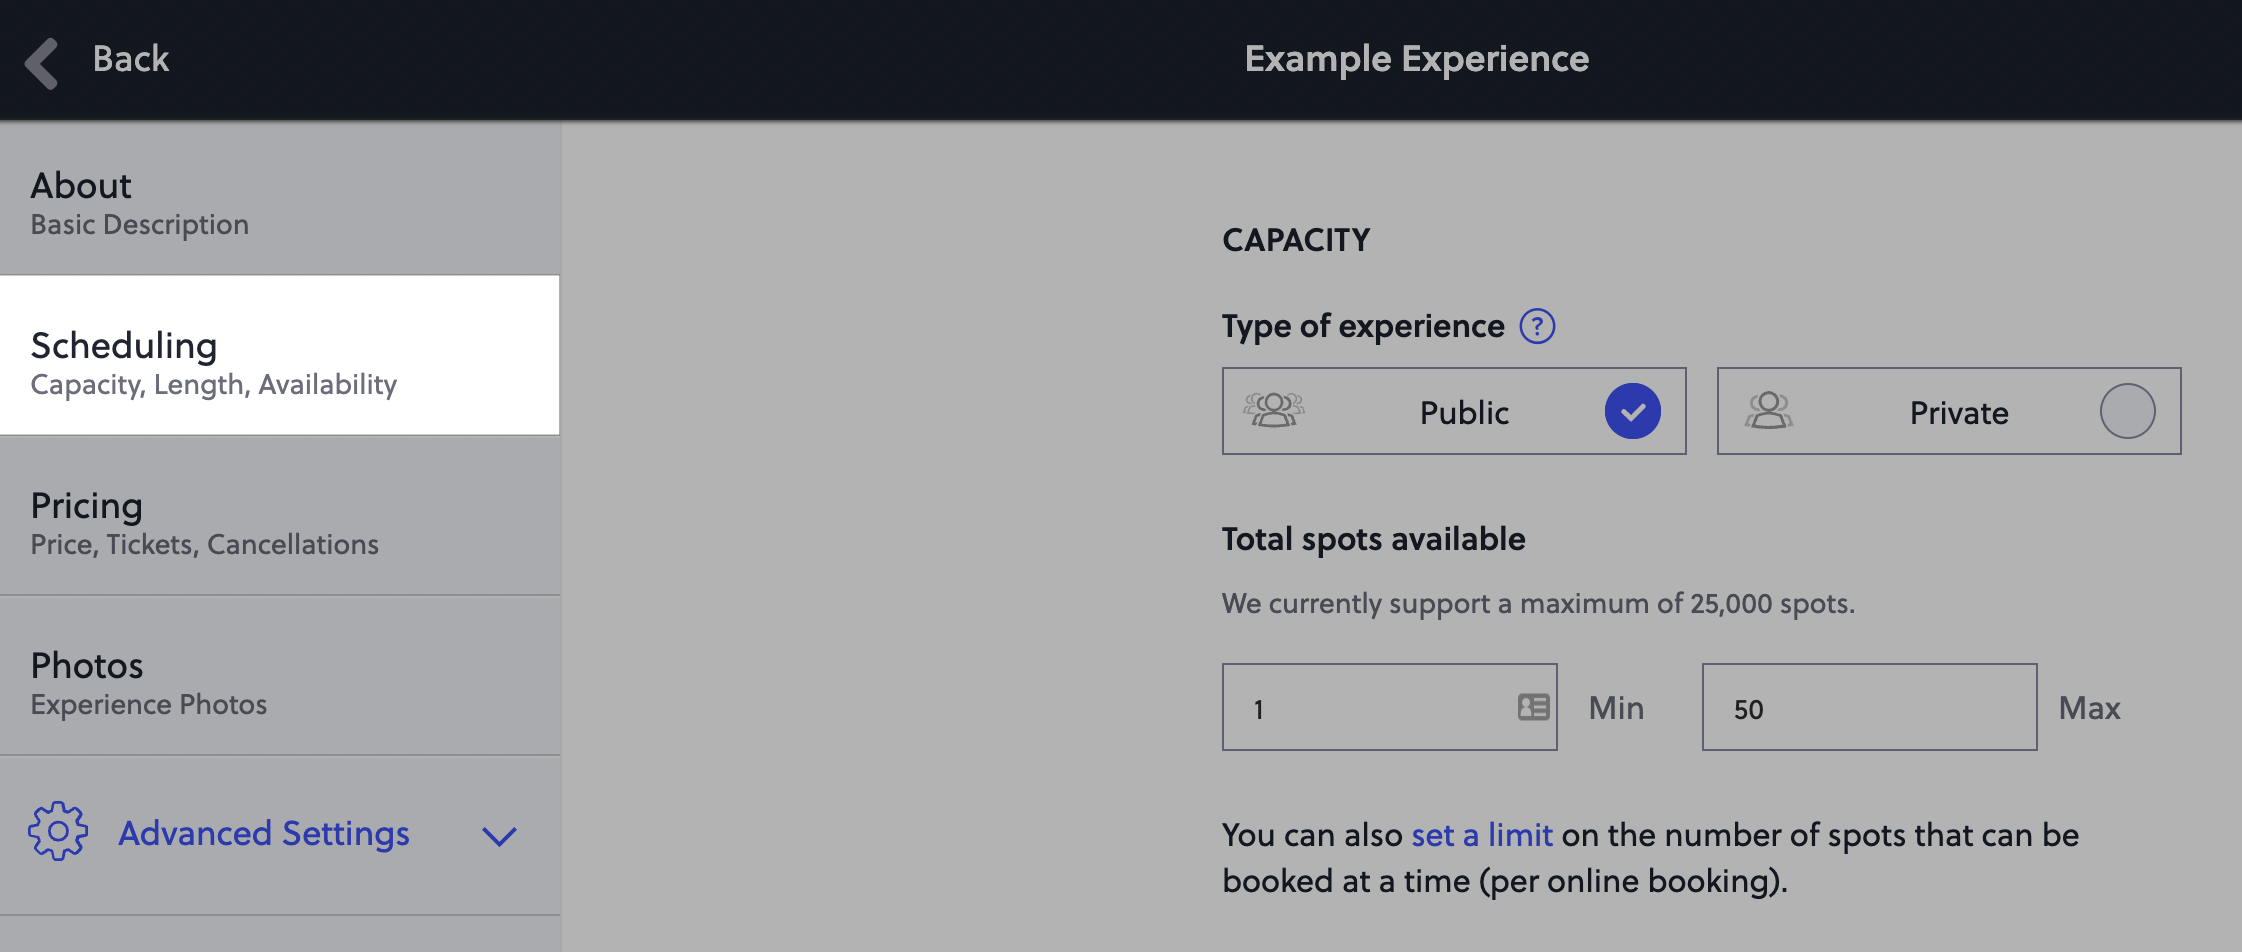Click the autofill card icon in the Min field

click(x=1533, y=707)
